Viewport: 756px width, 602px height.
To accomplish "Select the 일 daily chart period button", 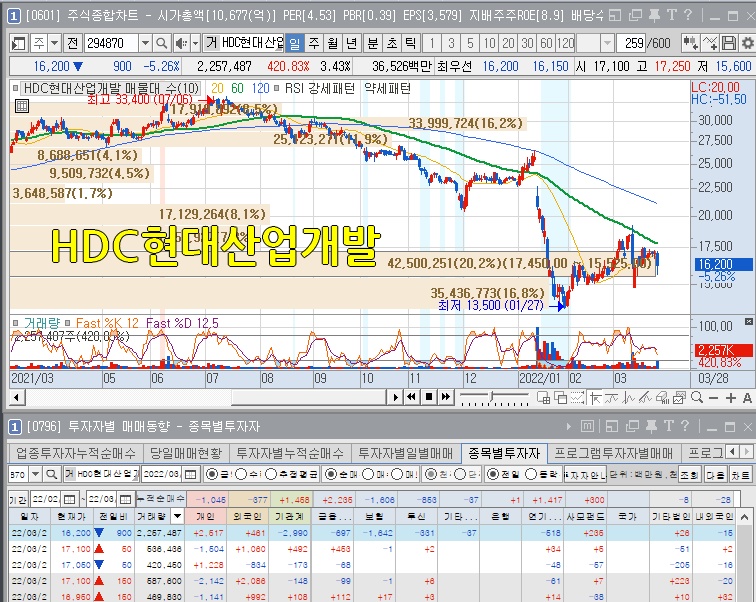I will (295, 43).
